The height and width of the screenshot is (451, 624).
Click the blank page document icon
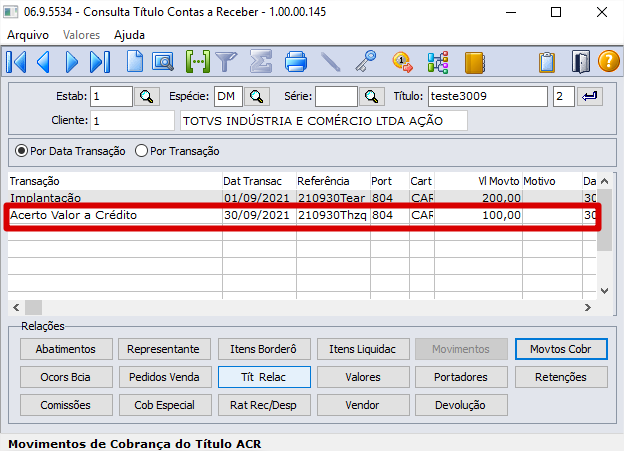pyautogui.click(x=135, y=62)
